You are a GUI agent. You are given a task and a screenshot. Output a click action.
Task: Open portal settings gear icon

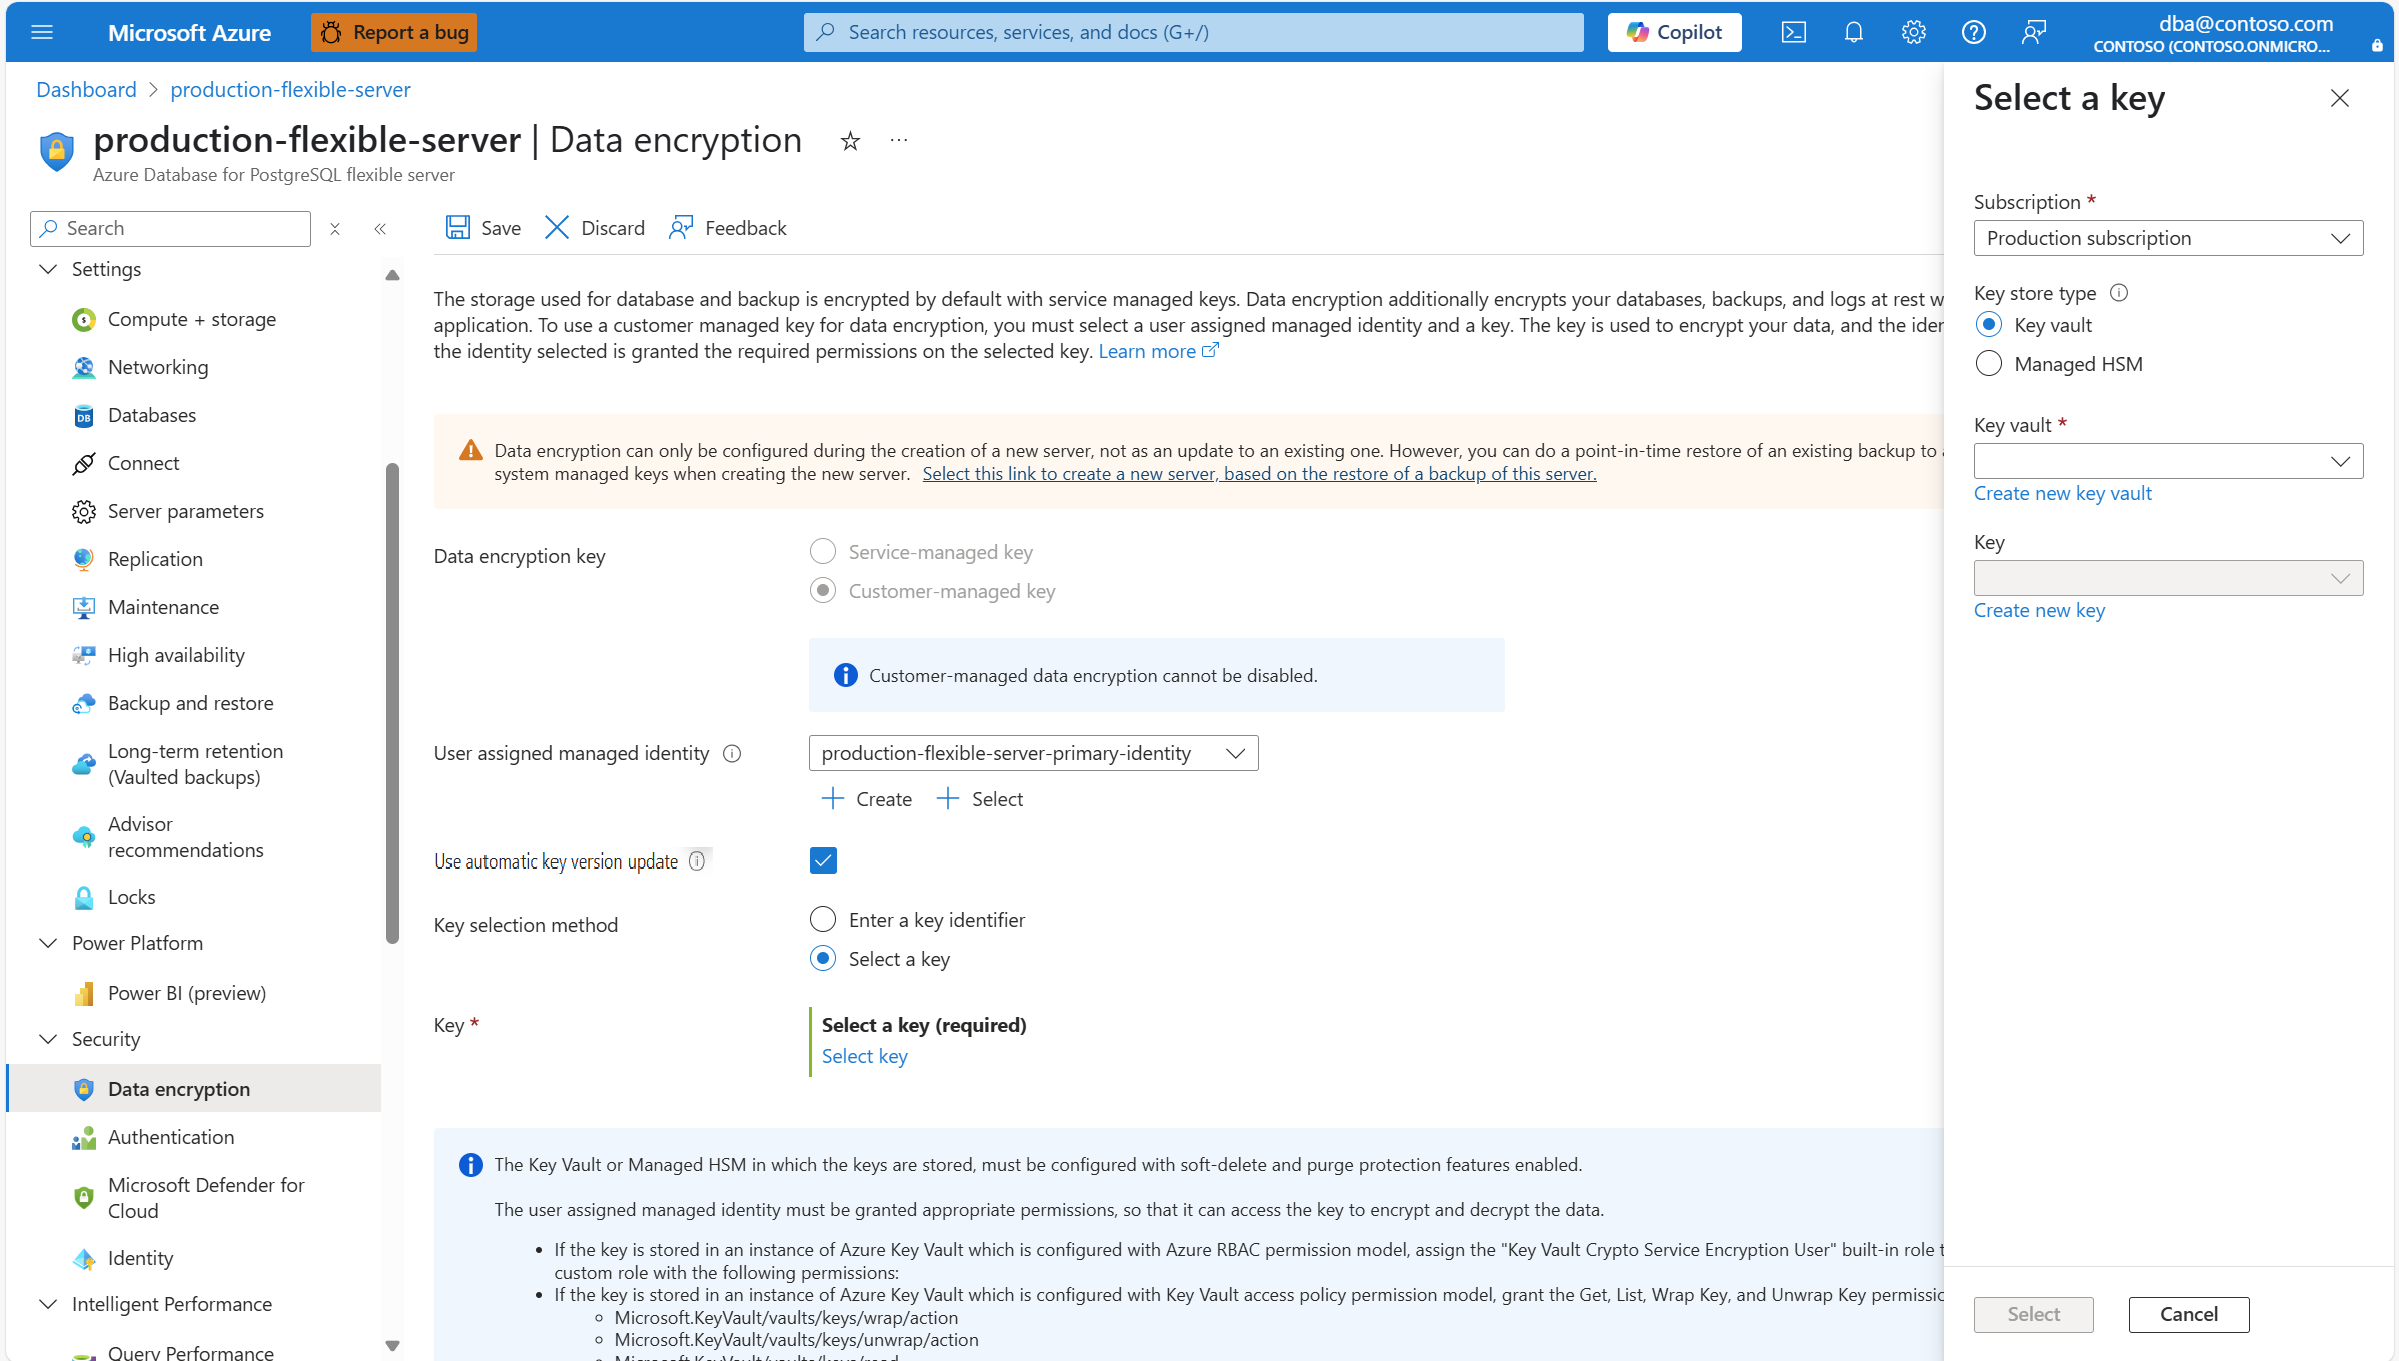(x=1913, y=32)
